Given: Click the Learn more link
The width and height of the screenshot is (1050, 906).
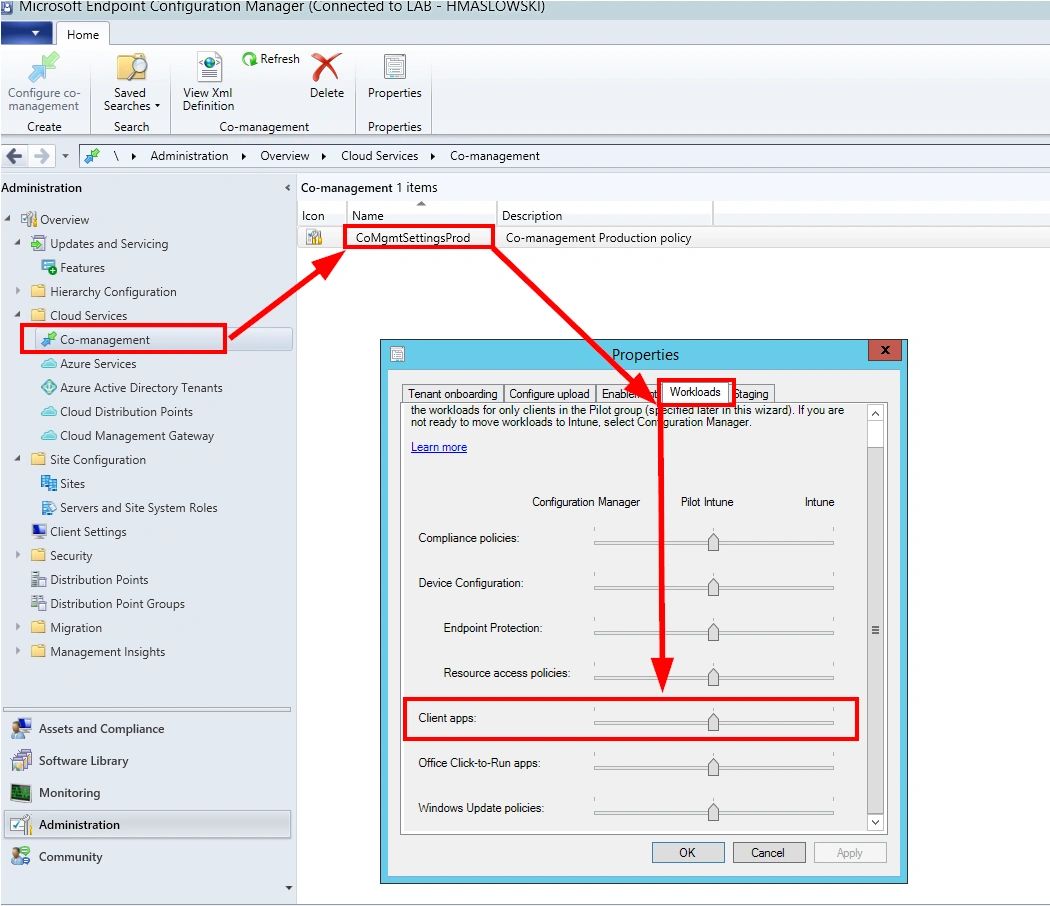Looking at the screenshot, I should click(x=438, y=447).
